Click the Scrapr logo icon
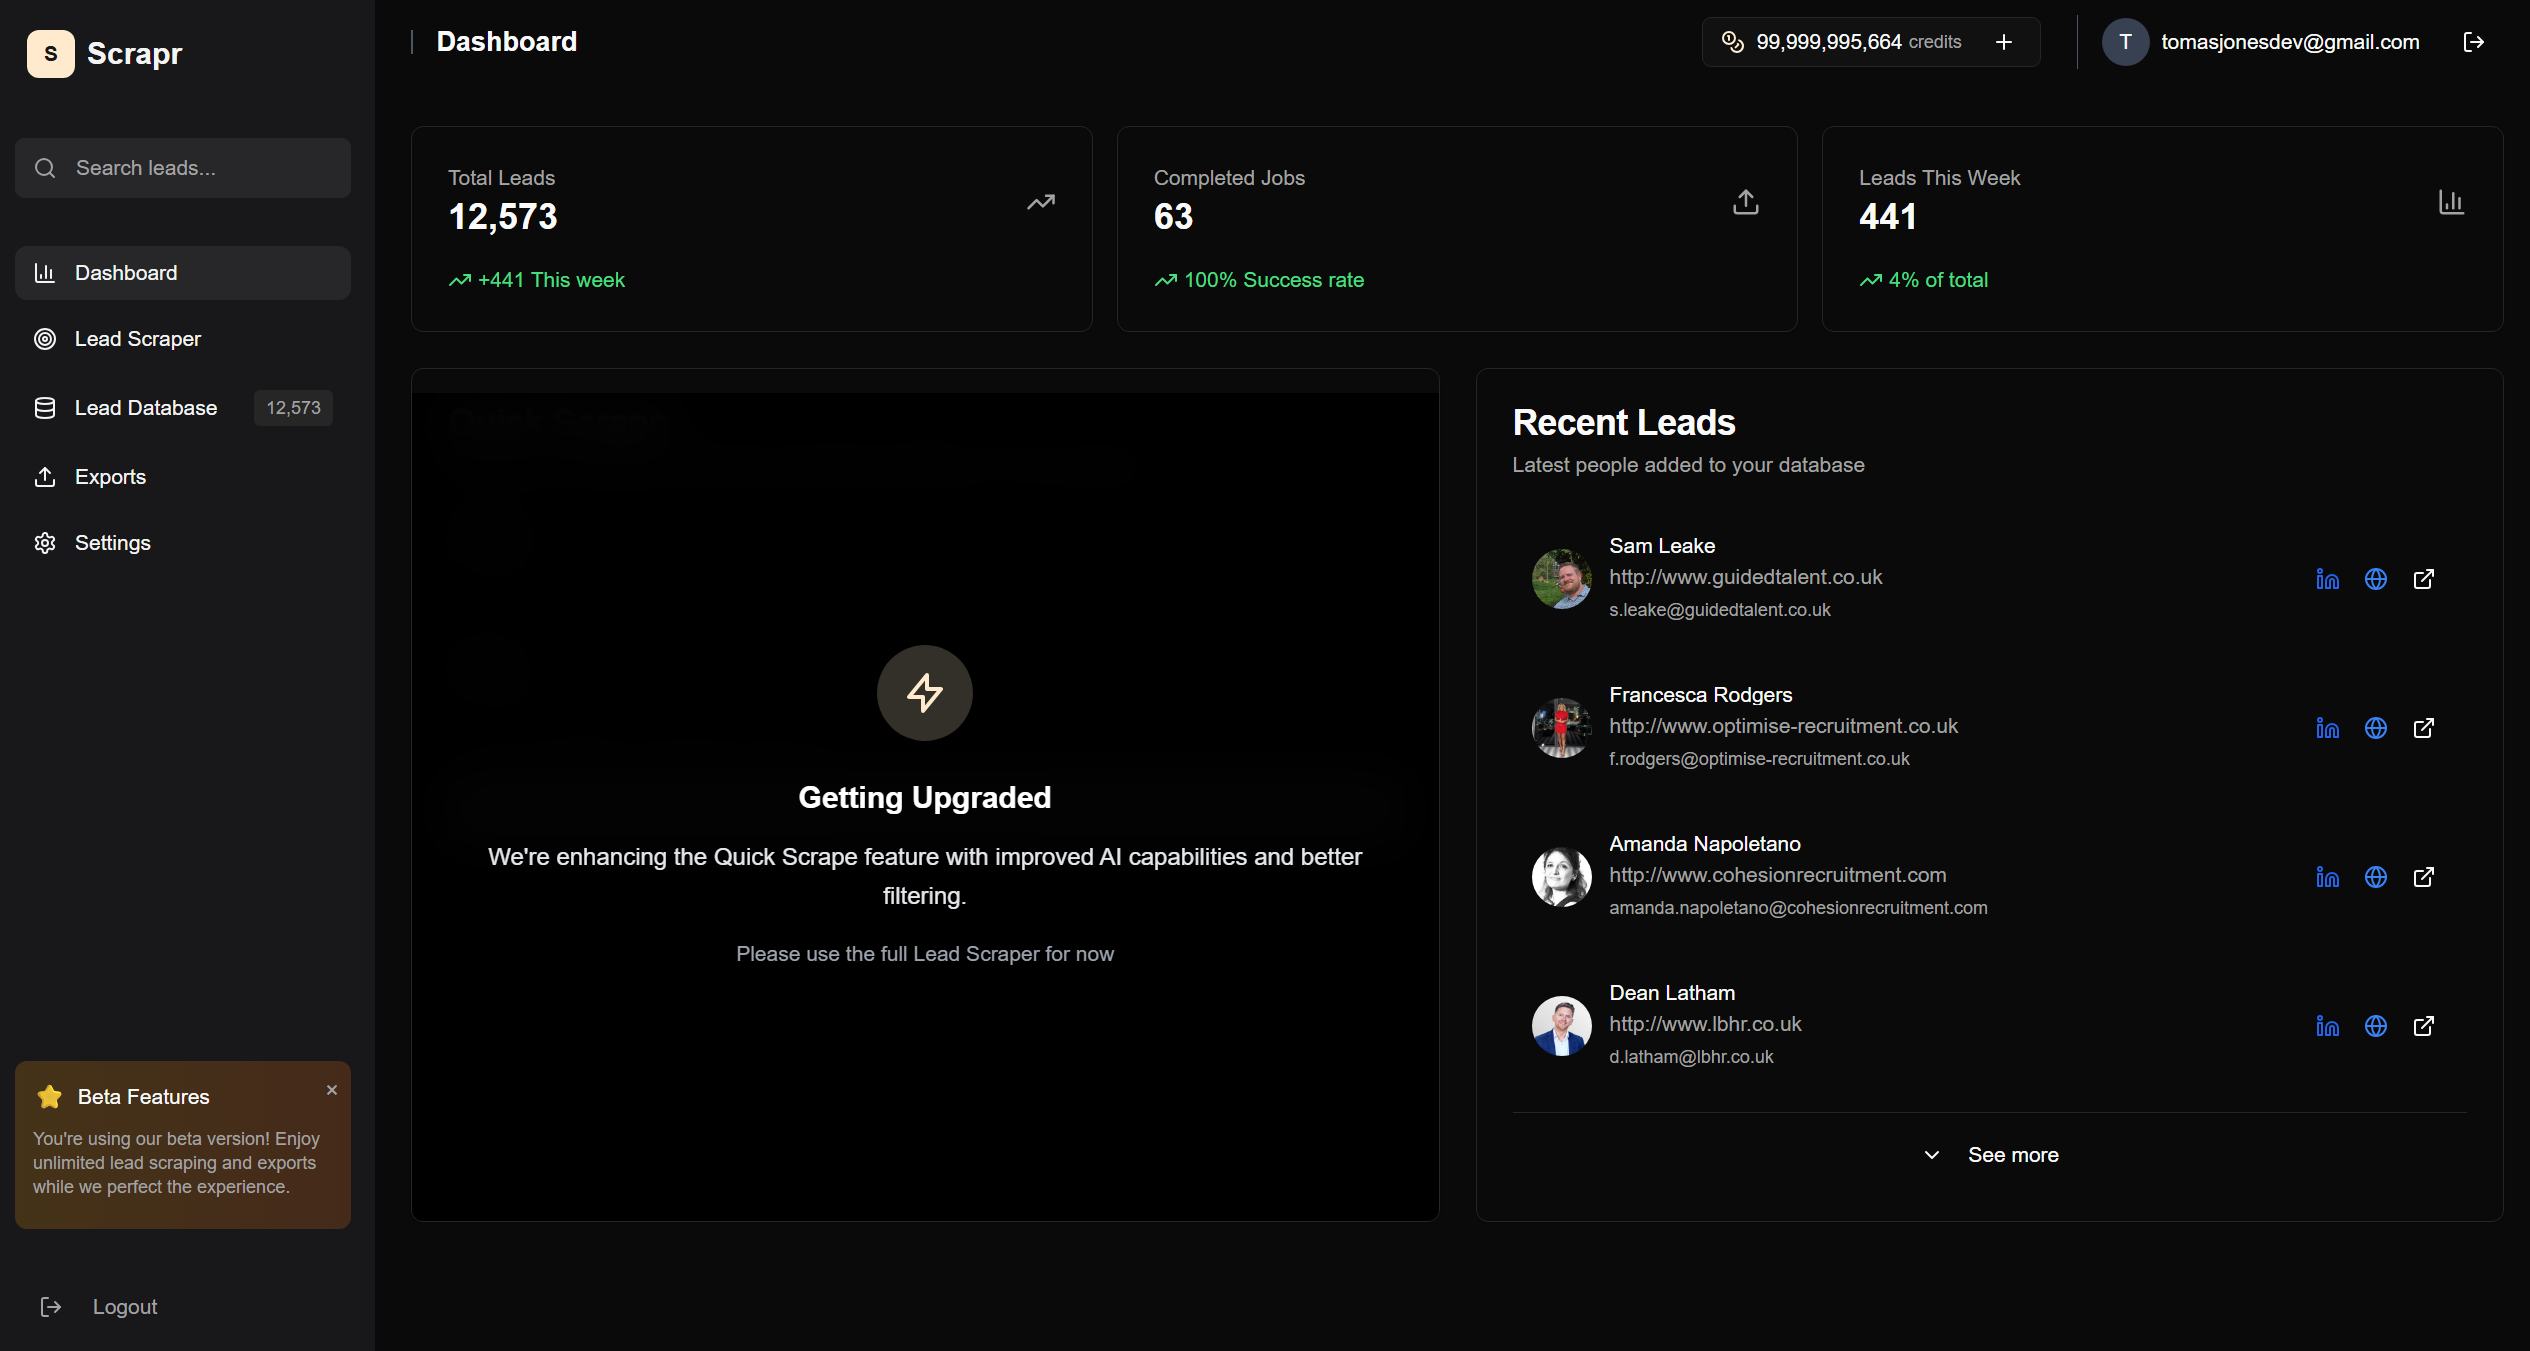 50,53
